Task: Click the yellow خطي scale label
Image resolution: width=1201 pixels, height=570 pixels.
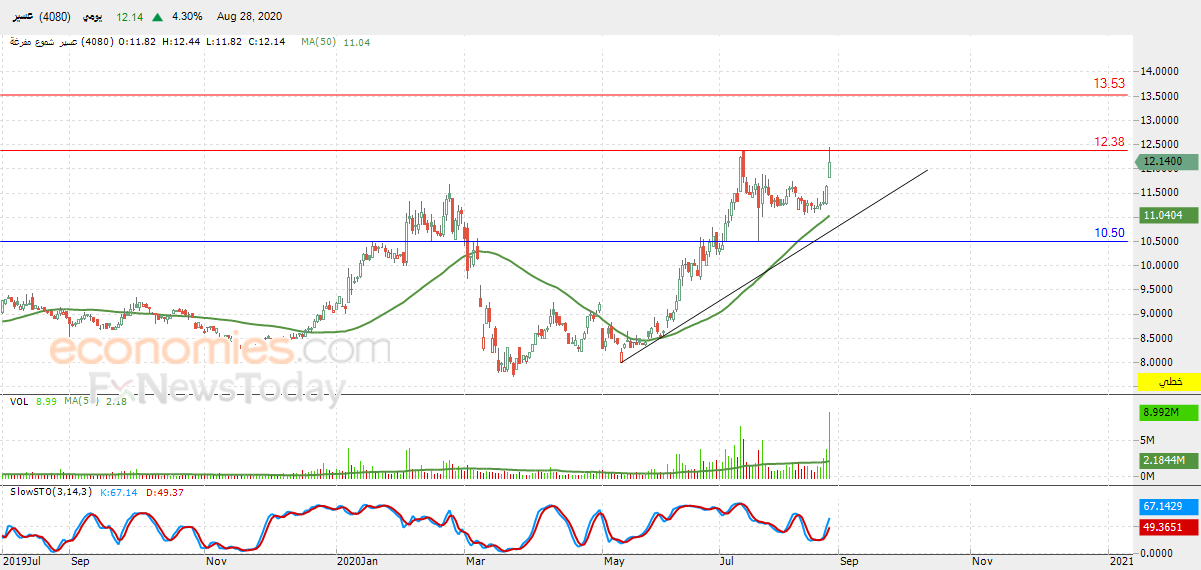Action: click(x=1169, y=382)
